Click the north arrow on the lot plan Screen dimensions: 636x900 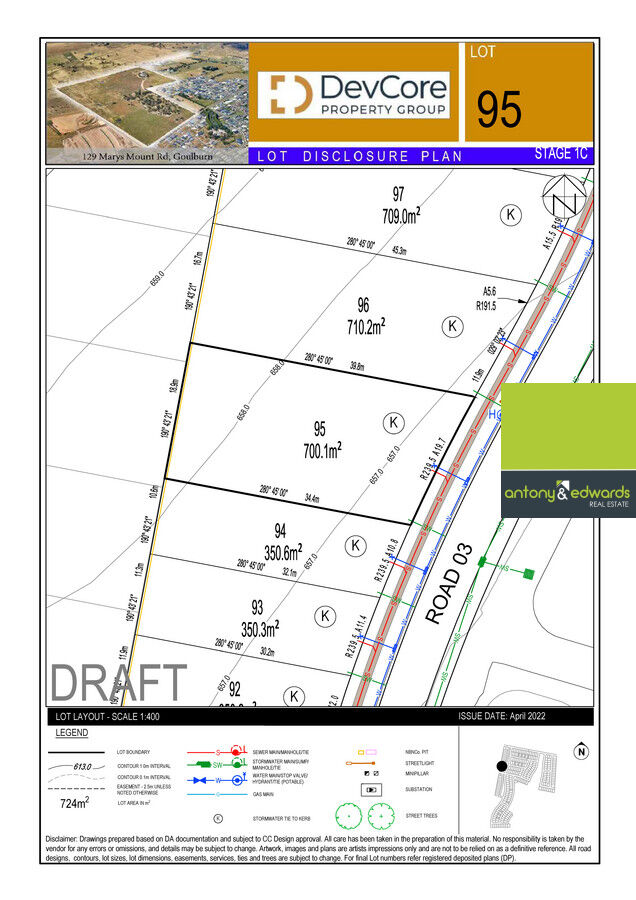tap(564, 196)
